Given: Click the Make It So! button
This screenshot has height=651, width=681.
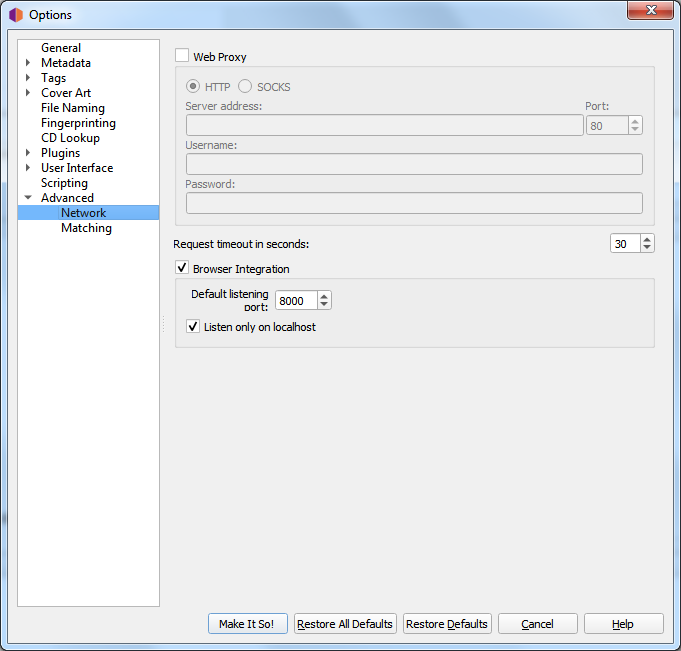Looking at the screenshot, I should coord(248,624).
